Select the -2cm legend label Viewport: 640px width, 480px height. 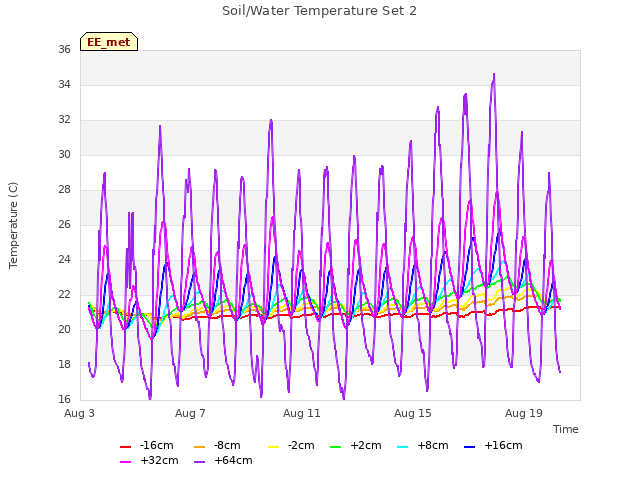(301, 445)
